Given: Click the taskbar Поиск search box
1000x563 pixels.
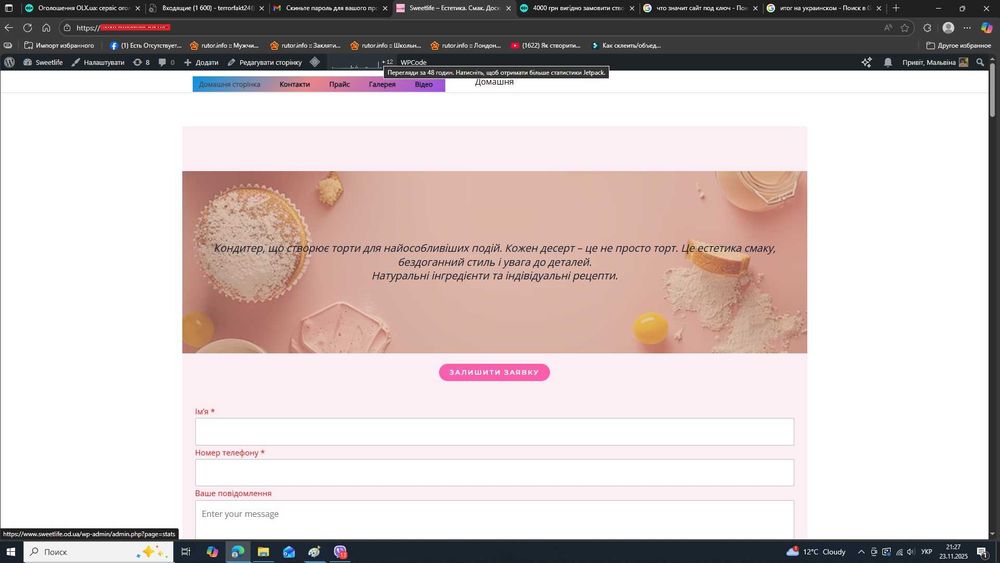Looking at the screenshot, I should point(98,552).
